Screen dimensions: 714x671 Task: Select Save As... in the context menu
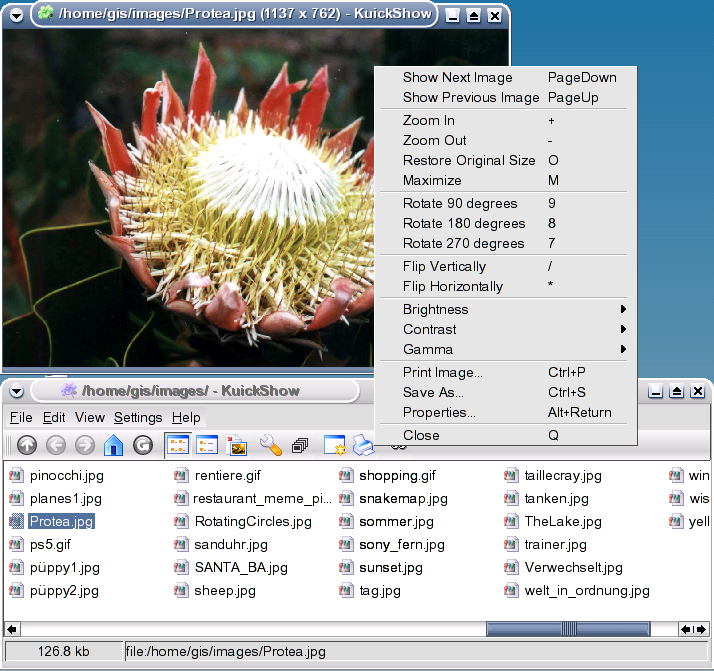pyautogui.click(x=433, y=392)
